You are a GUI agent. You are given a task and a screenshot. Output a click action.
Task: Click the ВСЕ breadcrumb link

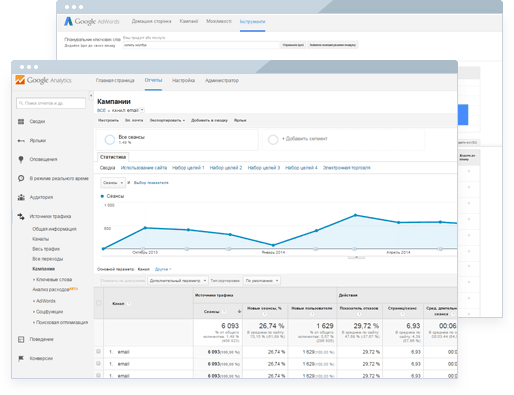tap(101, 110)
